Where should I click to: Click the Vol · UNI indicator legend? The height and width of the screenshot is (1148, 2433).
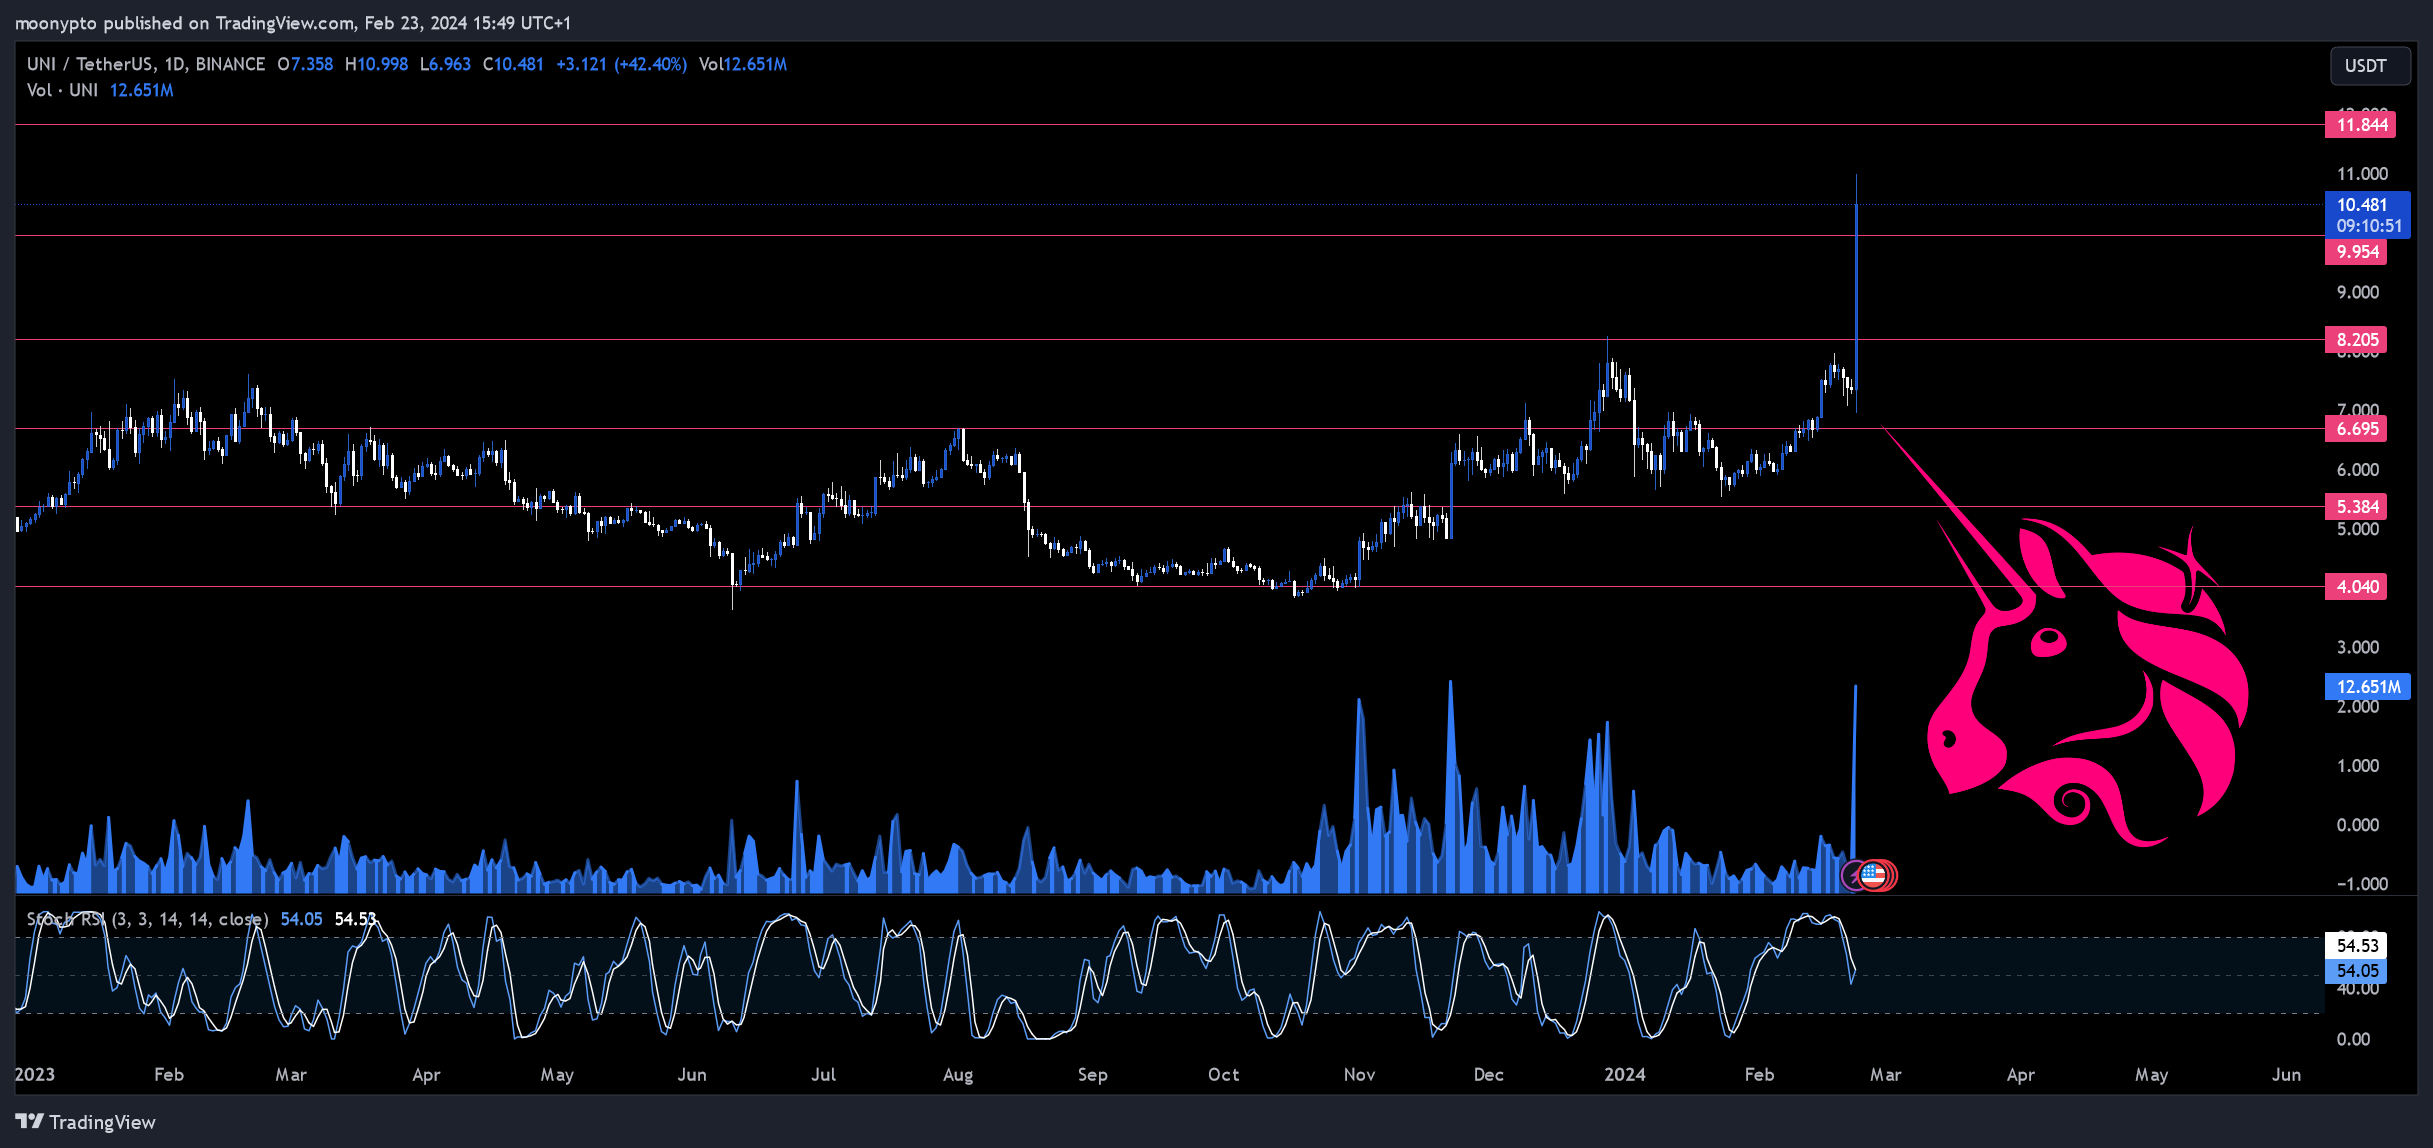[x=62, y=90]
